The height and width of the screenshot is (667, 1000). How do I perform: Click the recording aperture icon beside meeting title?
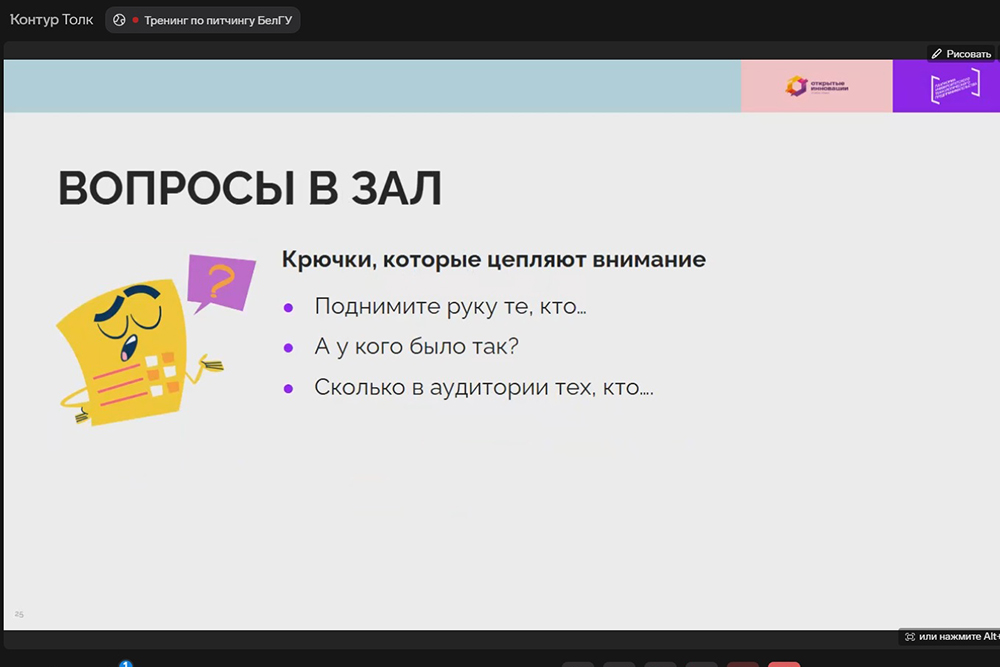pyautogui.click(x=119, y=20)
